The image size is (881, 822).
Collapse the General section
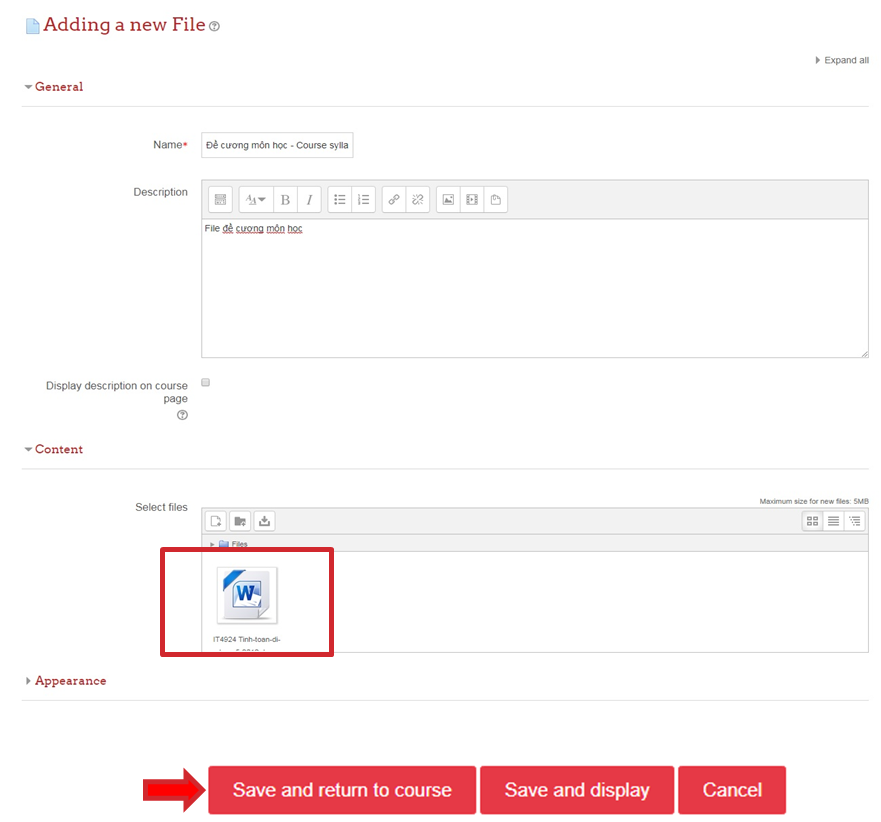click(x=58, y=87)
